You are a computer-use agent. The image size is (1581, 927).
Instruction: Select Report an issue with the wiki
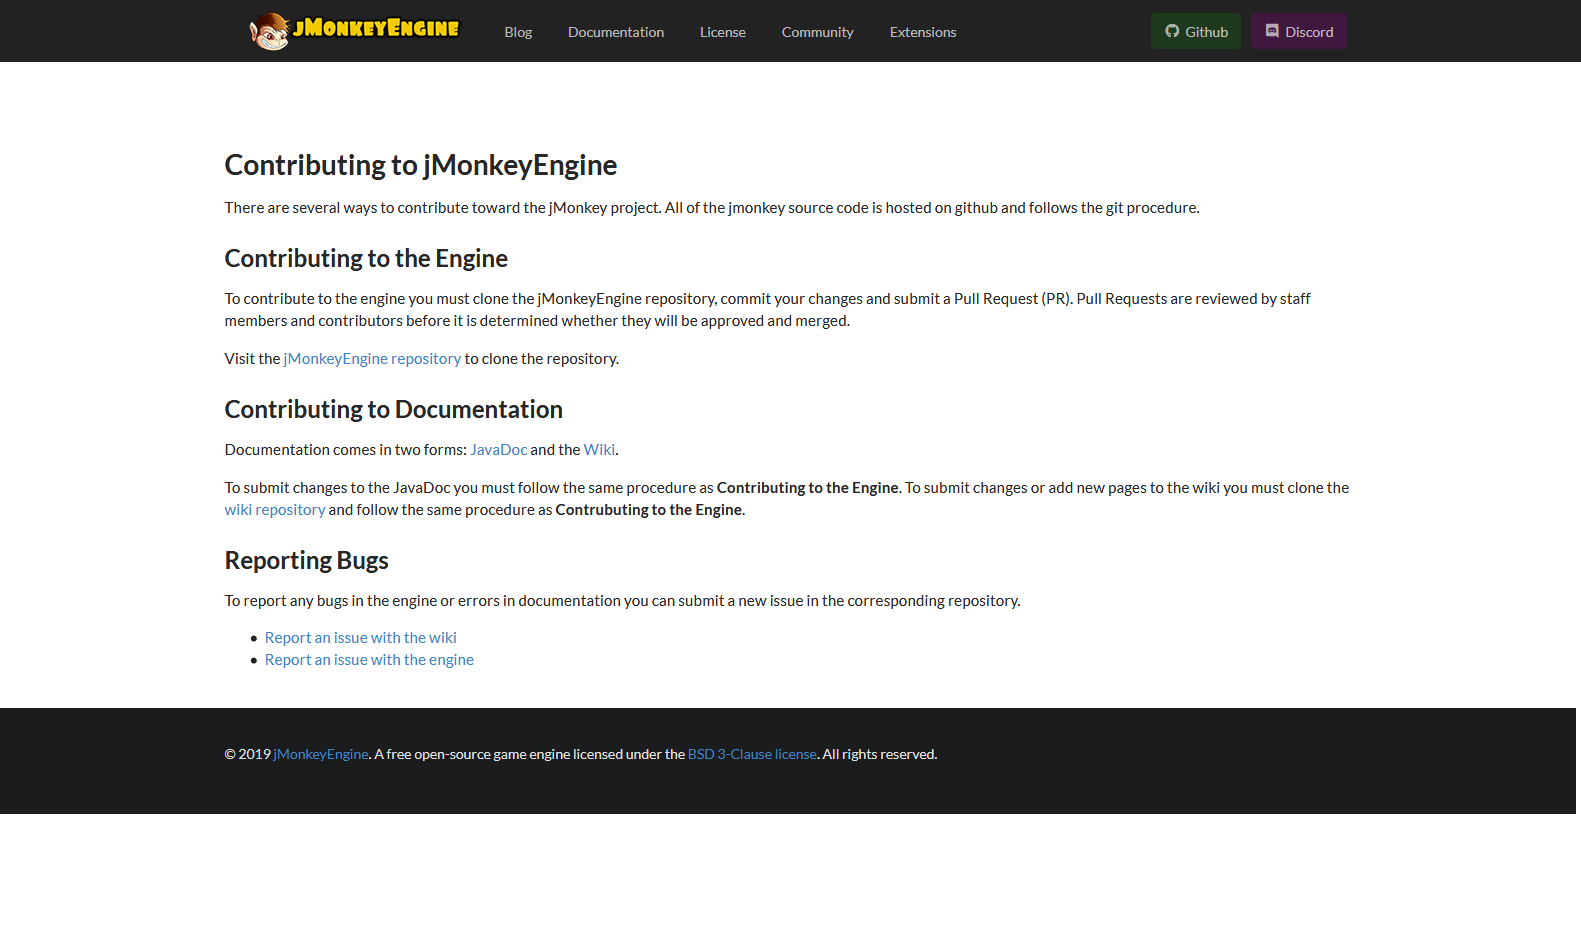pyautogui.click(x=361, y=638)
